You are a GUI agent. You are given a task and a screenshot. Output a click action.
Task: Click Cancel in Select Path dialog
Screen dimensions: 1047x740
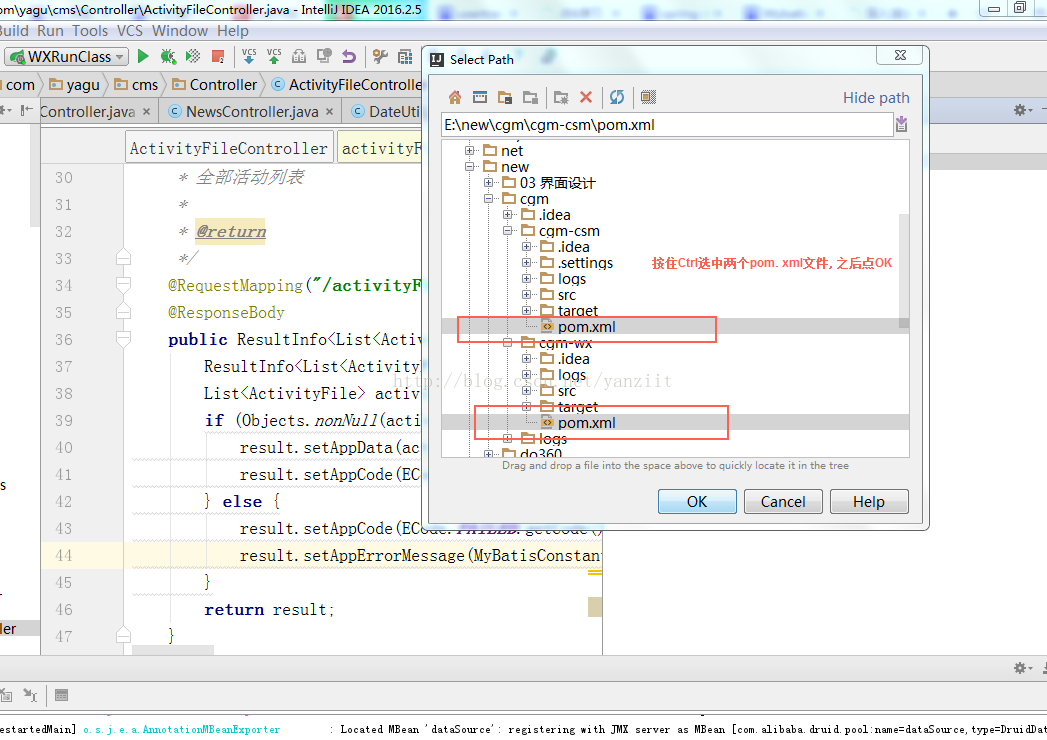point(783,502)
